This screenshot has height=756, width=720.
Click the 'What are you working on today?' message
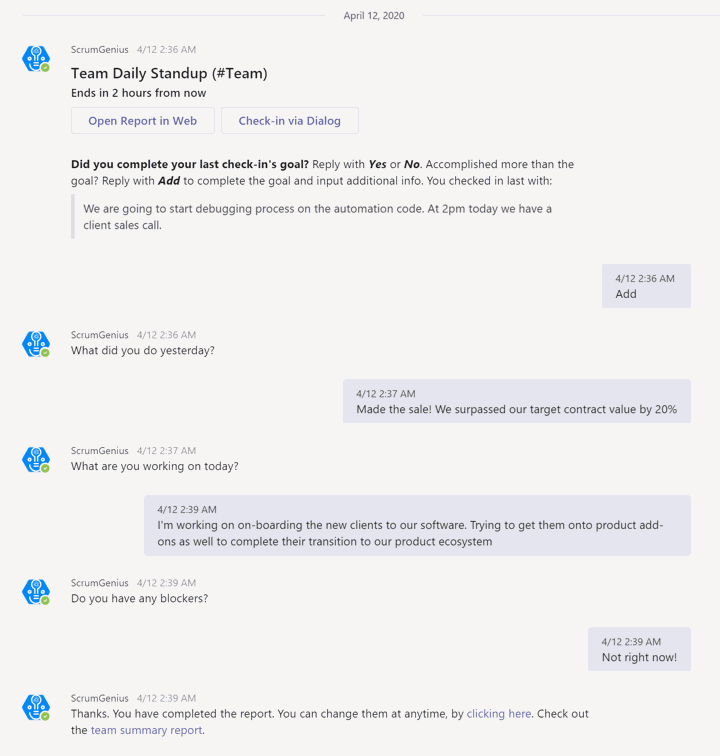154,466
